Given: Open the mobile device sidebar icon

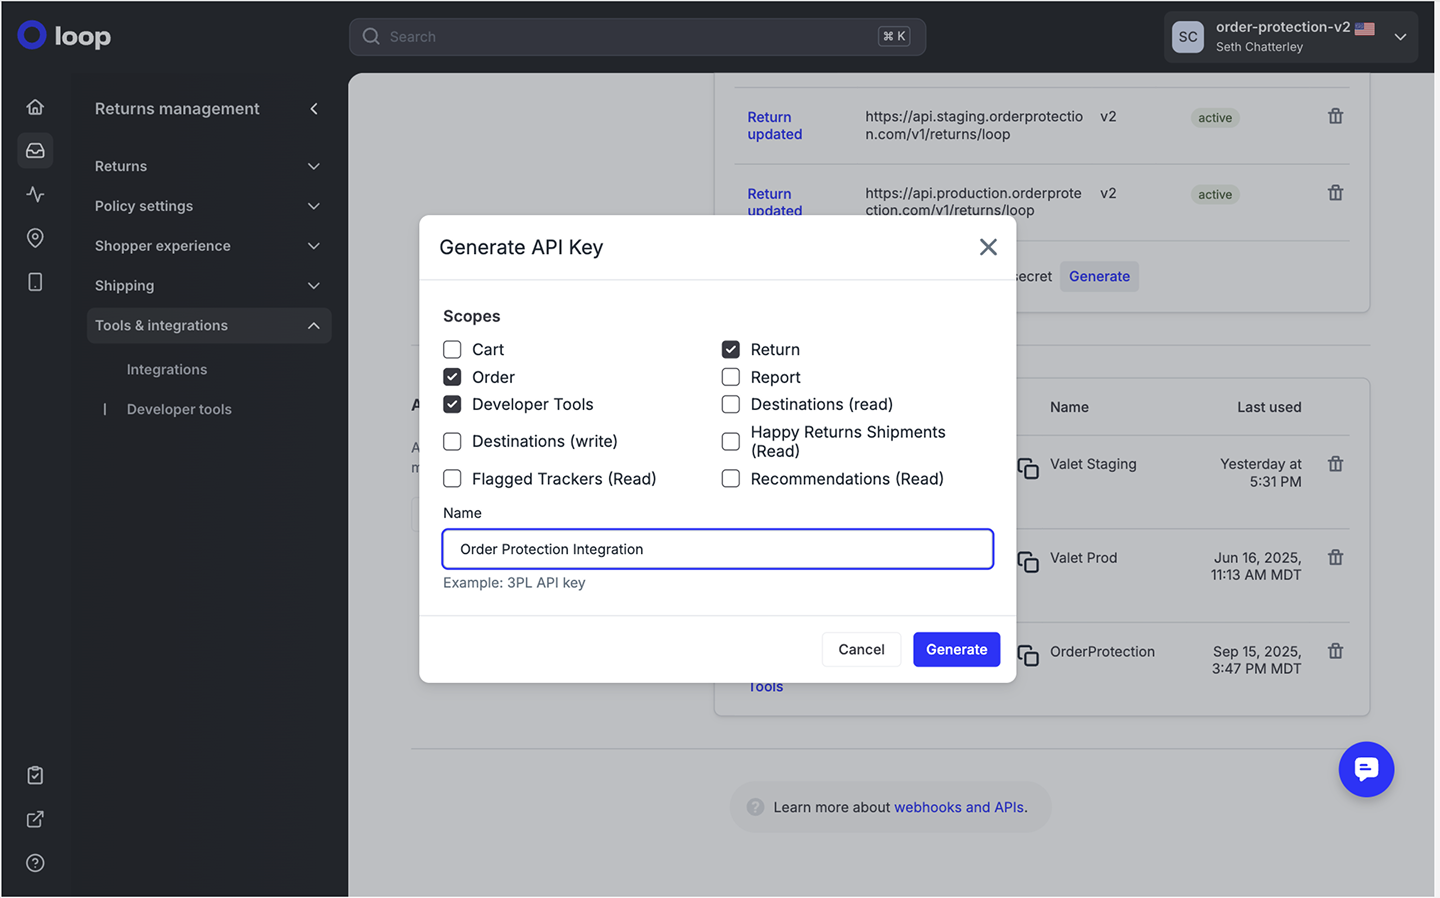Looking at the screenshot, I should [35, 282].
